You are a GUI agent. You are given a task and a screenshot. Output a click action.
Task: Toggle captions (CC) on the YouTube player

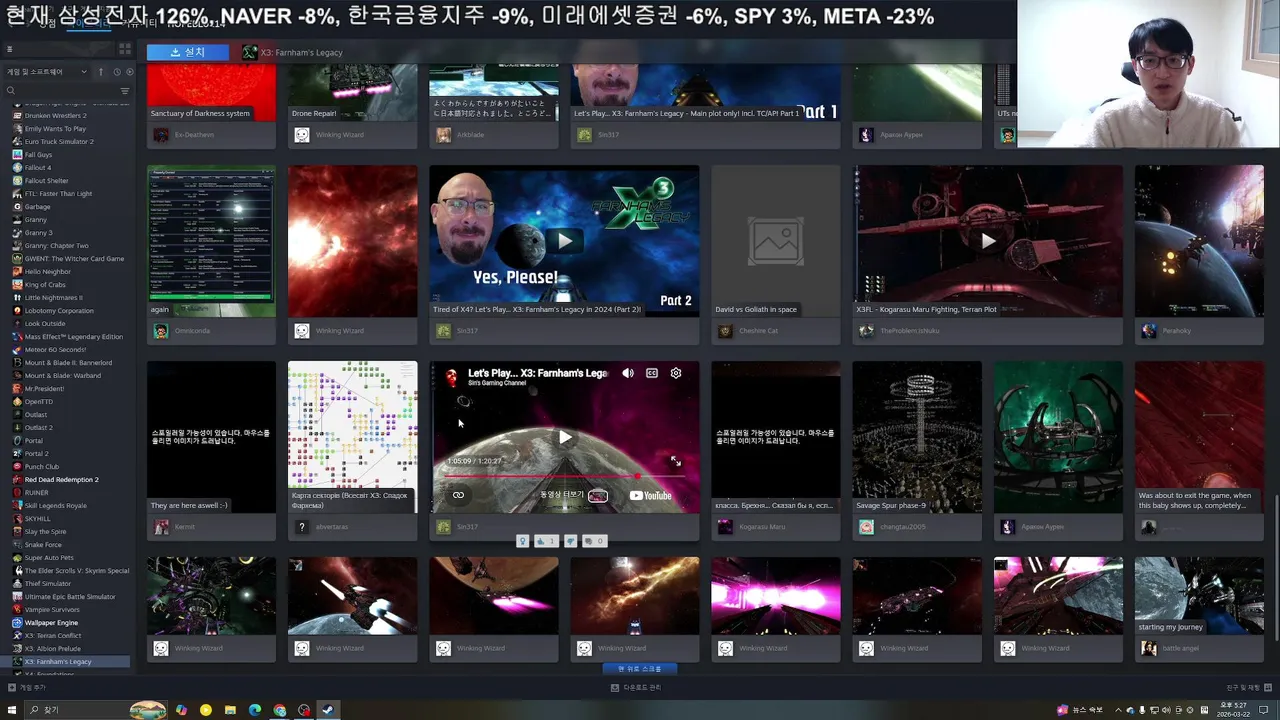(652, 373)
